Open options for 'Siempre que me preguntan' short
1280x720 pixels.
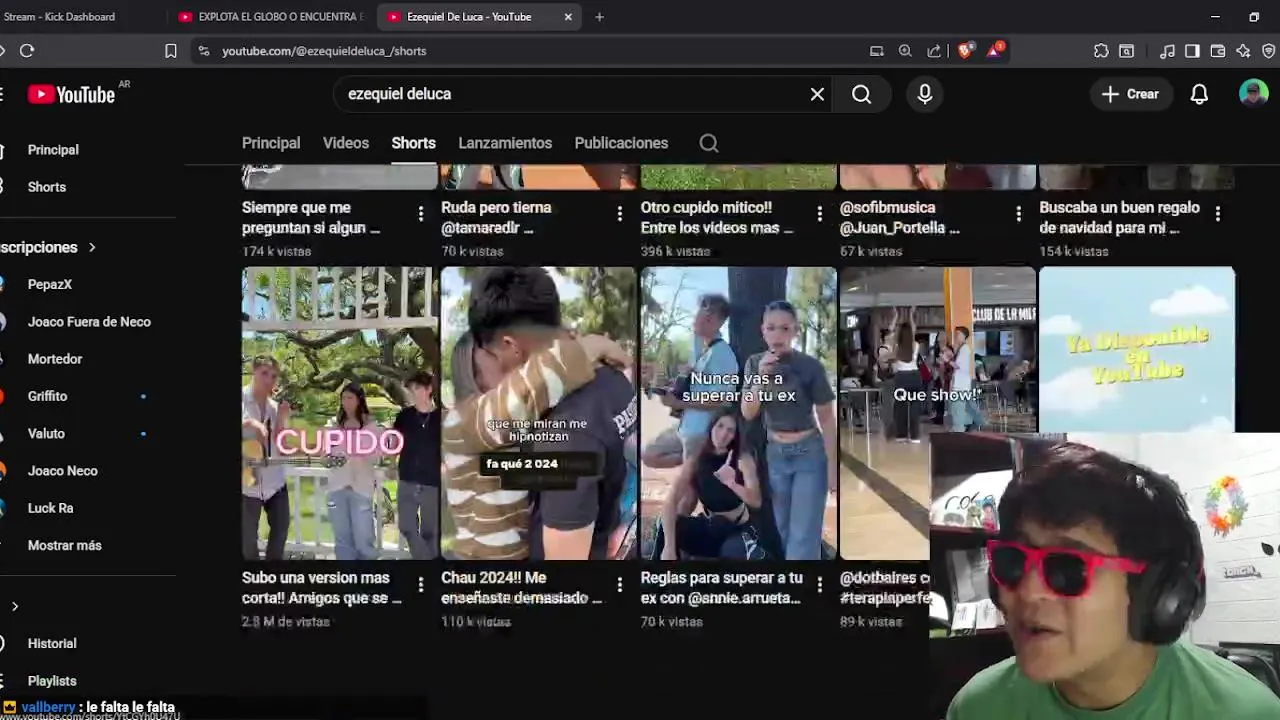(x=421, y=213)
